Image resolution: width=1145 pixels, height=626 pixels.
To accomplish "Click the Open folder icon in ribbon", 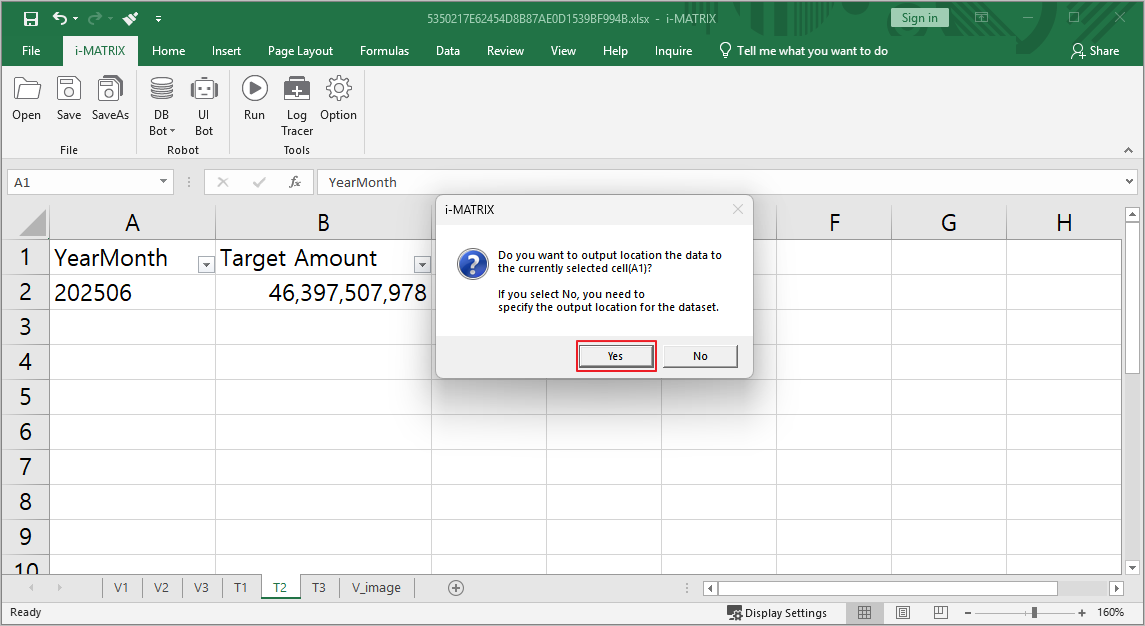I will point(26,99).
